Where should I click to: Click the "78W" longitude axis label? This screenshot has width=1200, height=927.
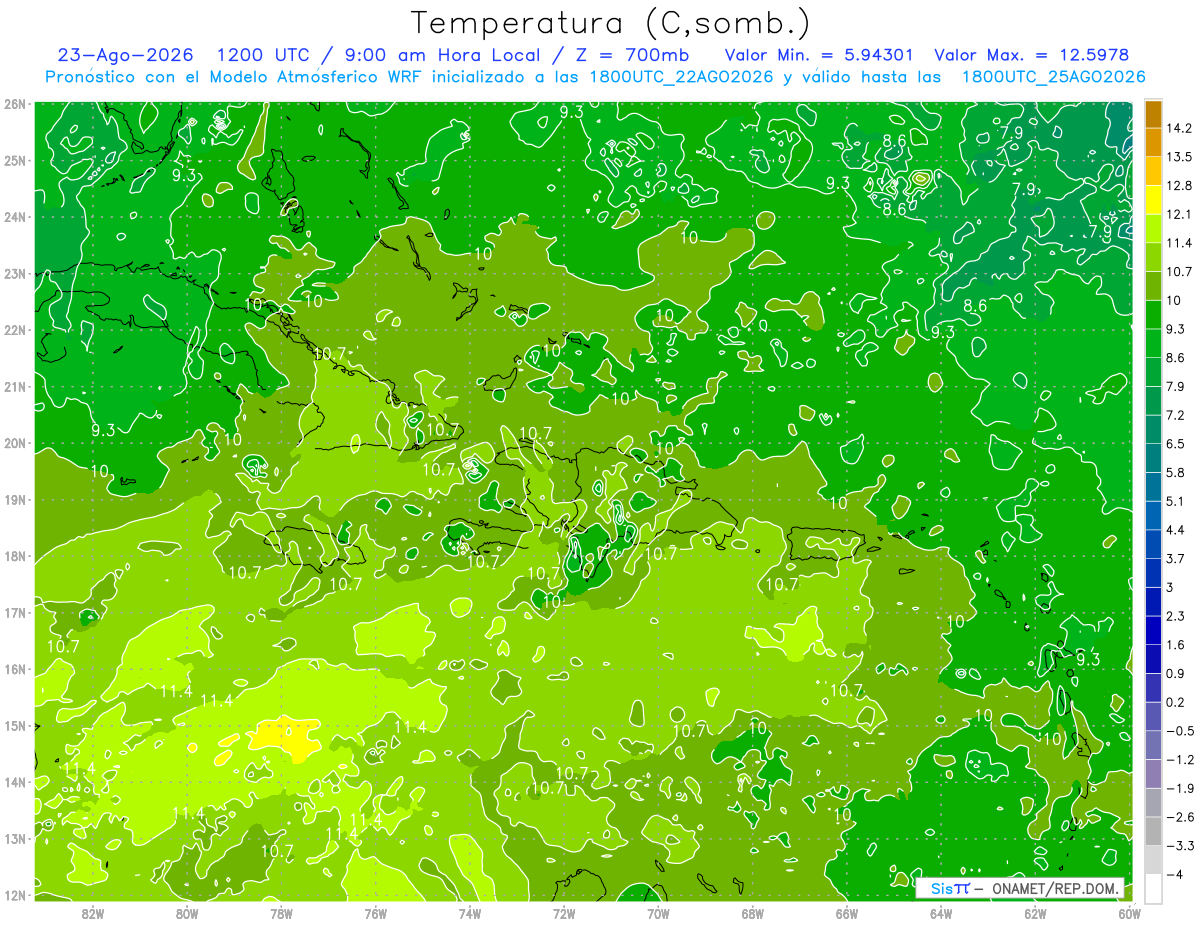coord(281,913)
